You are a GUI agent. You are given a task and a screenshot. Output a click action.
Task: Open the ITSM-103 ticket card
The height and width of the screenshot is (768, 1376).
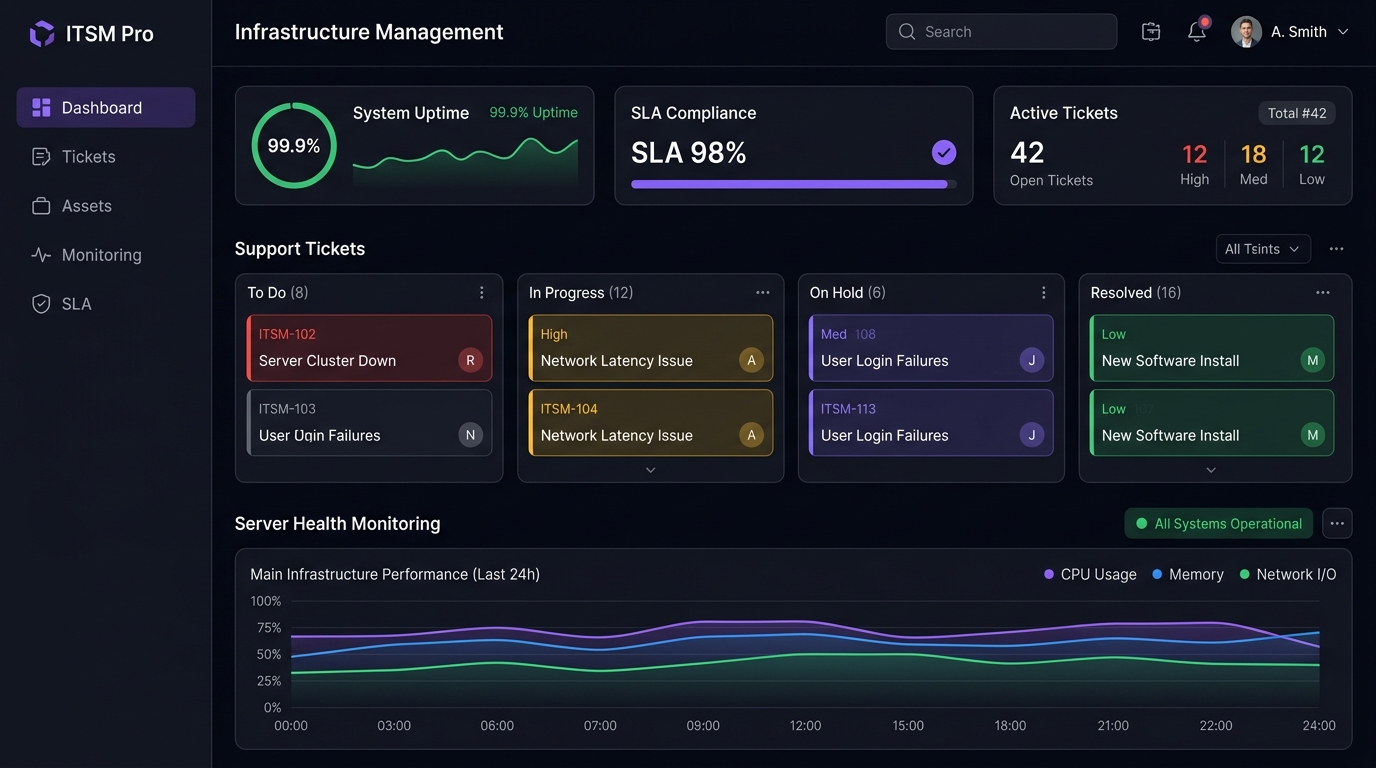(369, 423)
